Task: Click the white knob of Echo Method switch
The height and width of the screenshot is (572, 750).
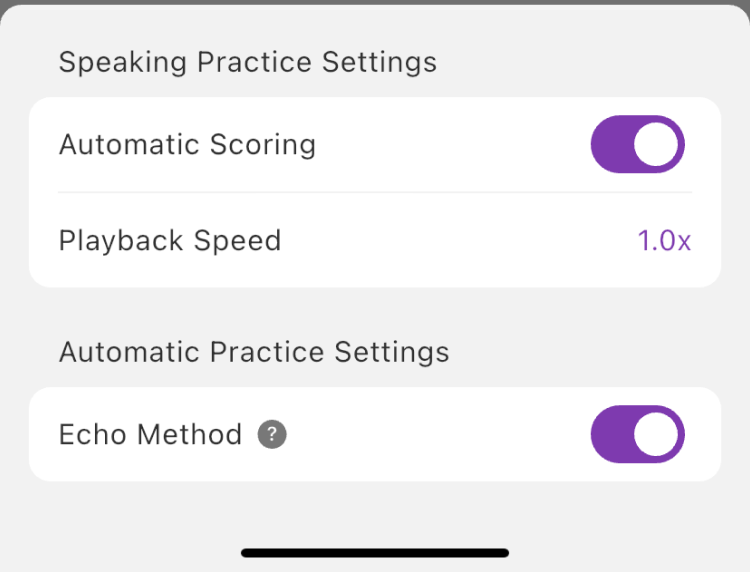Action: click(657, 435)
